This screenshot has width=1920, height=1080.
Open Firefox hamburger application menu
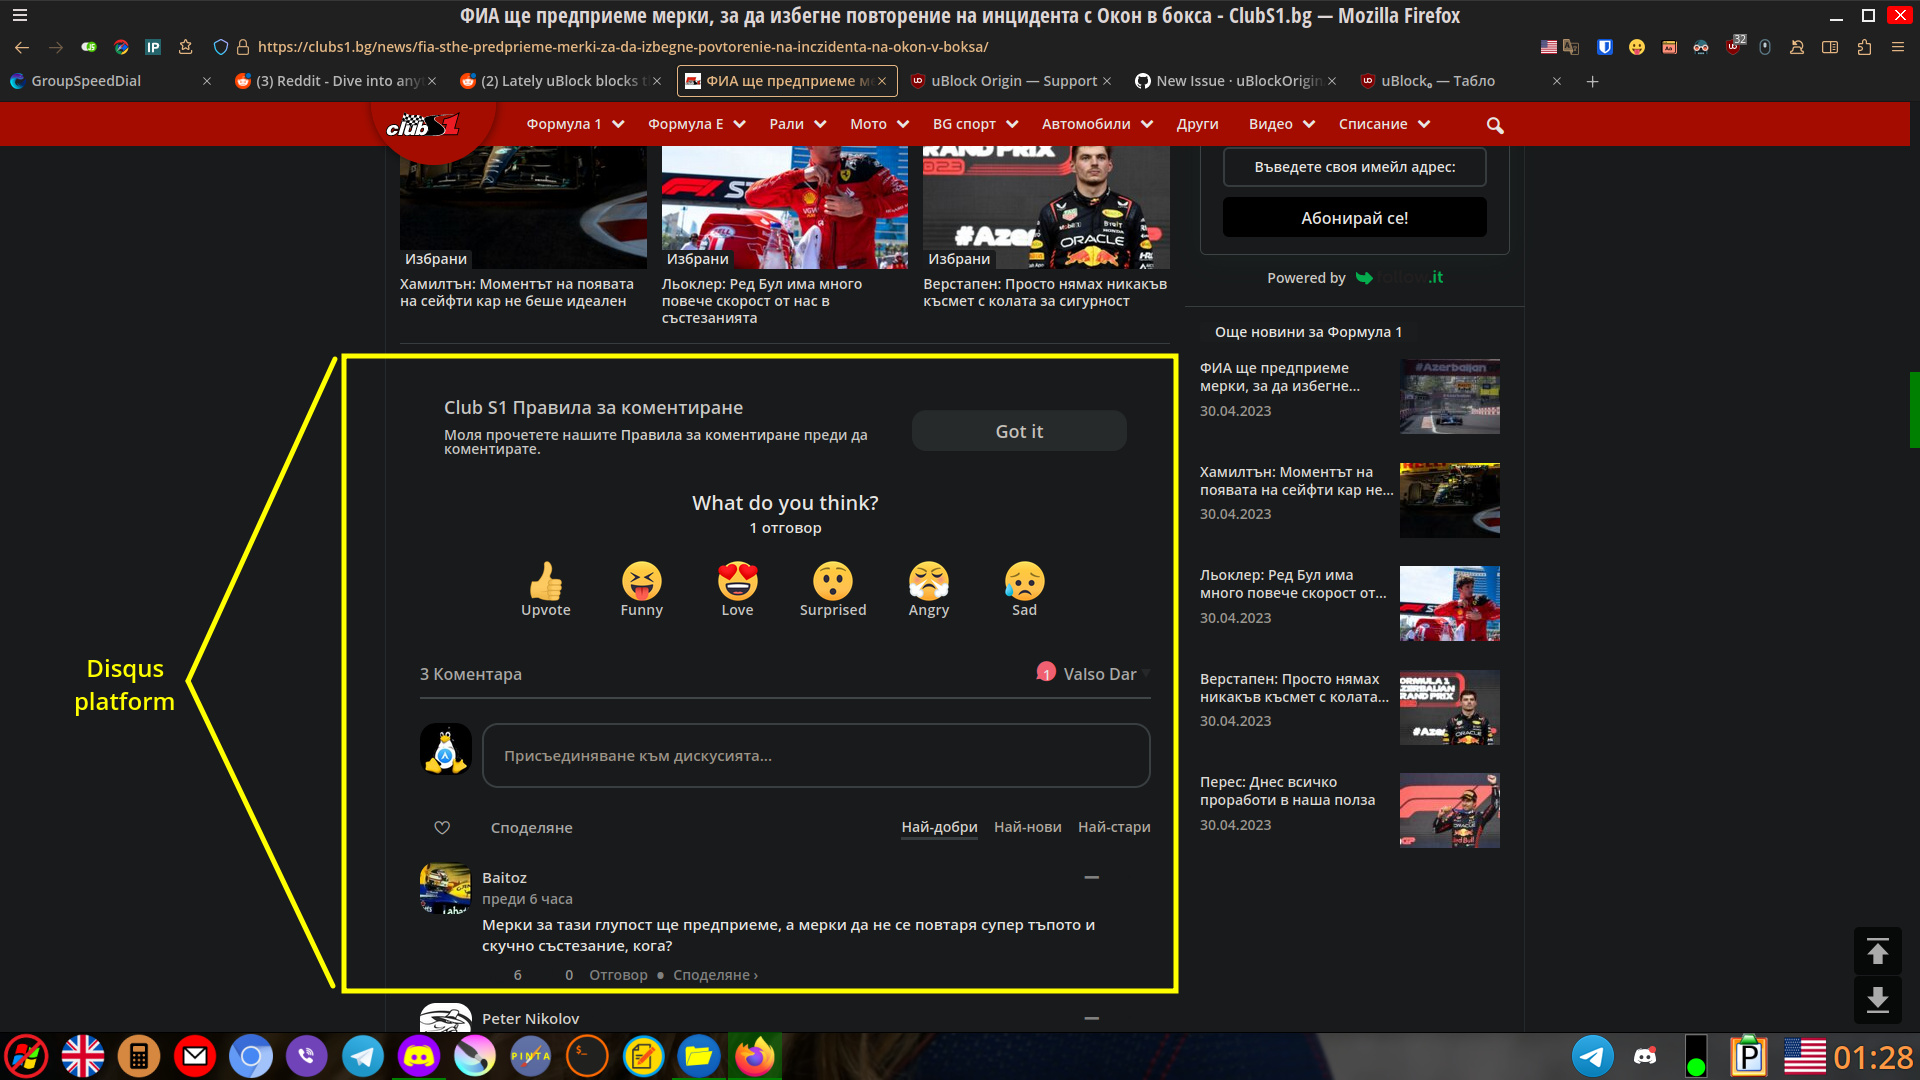[1897, 47]
